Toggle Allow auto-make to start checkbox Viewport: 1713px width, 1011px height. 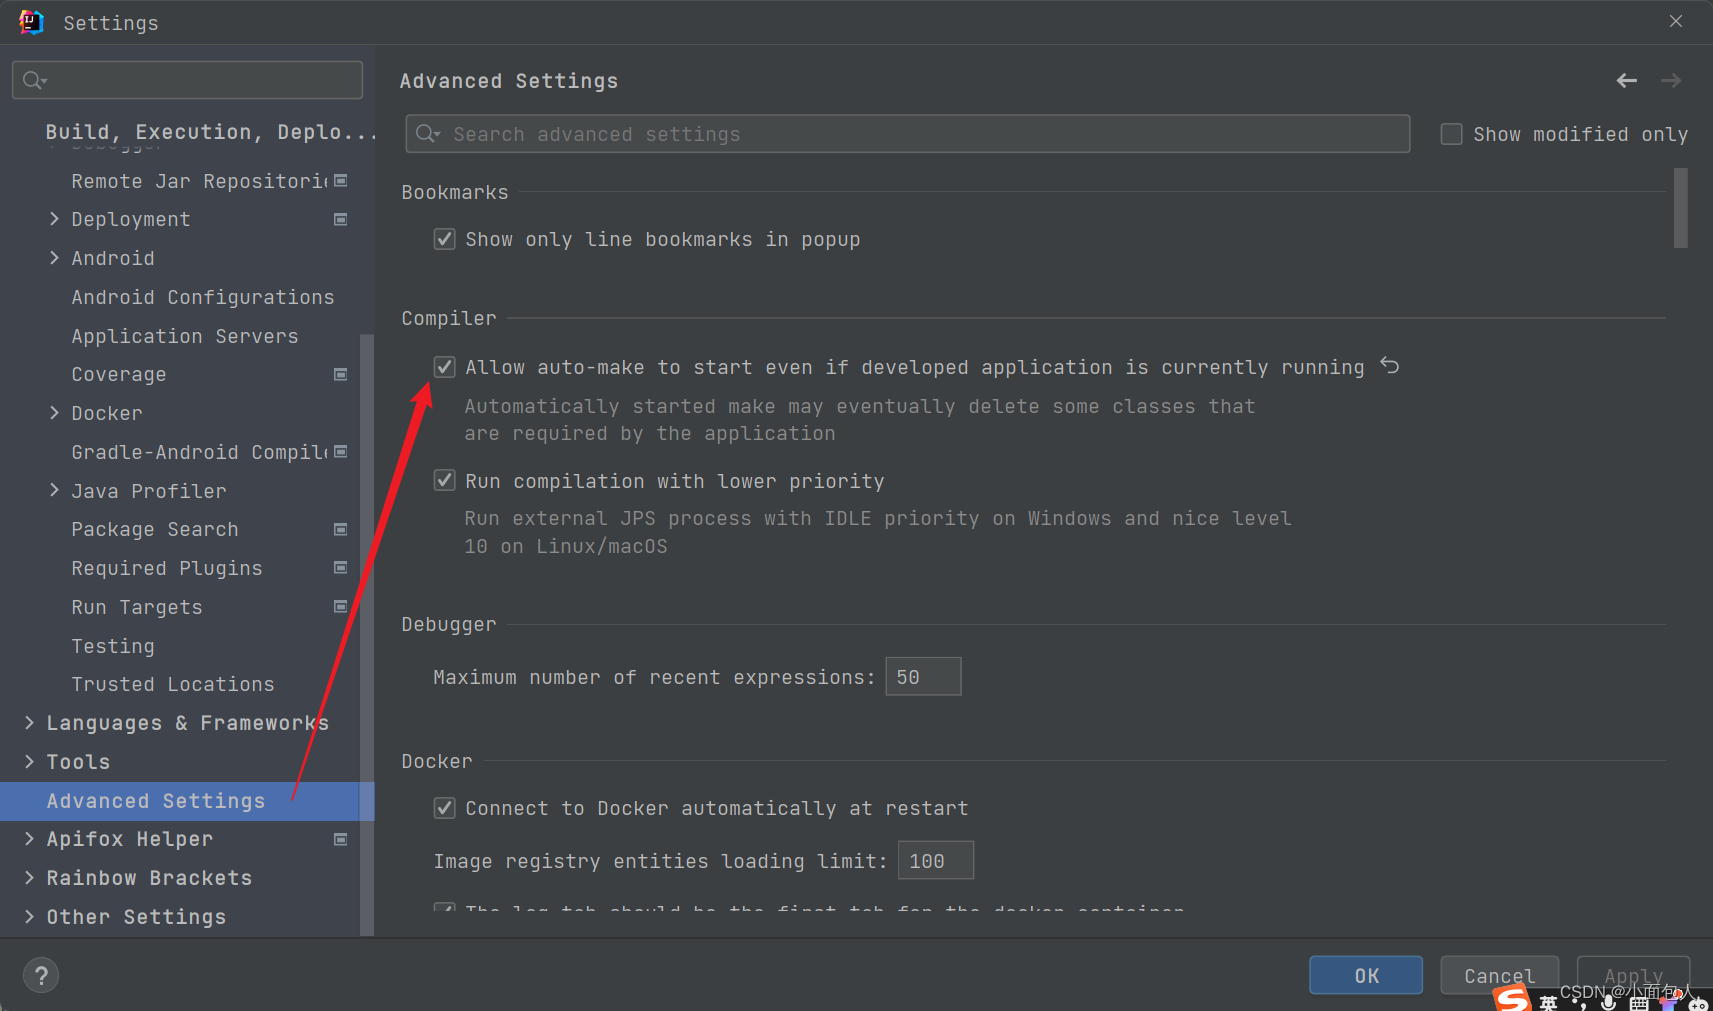[x=445, y=367]
